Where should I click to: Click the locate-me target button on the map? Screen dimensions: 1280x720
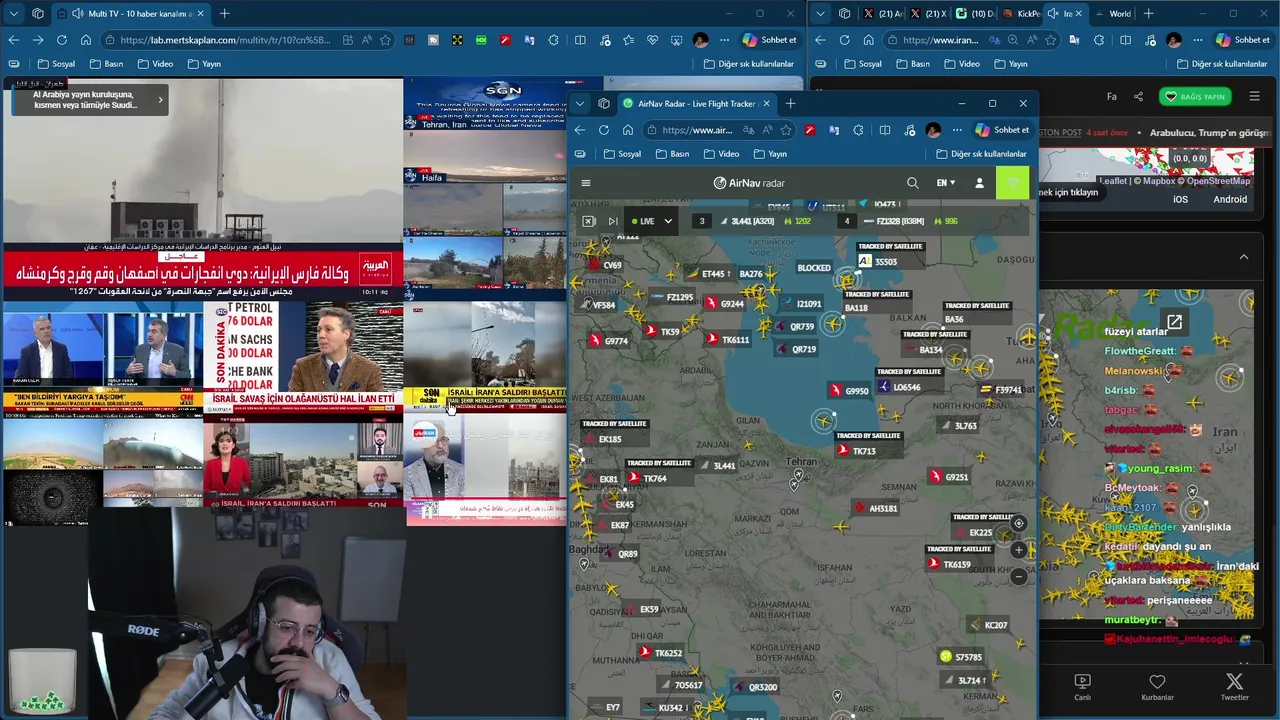tap(1018, 523)
